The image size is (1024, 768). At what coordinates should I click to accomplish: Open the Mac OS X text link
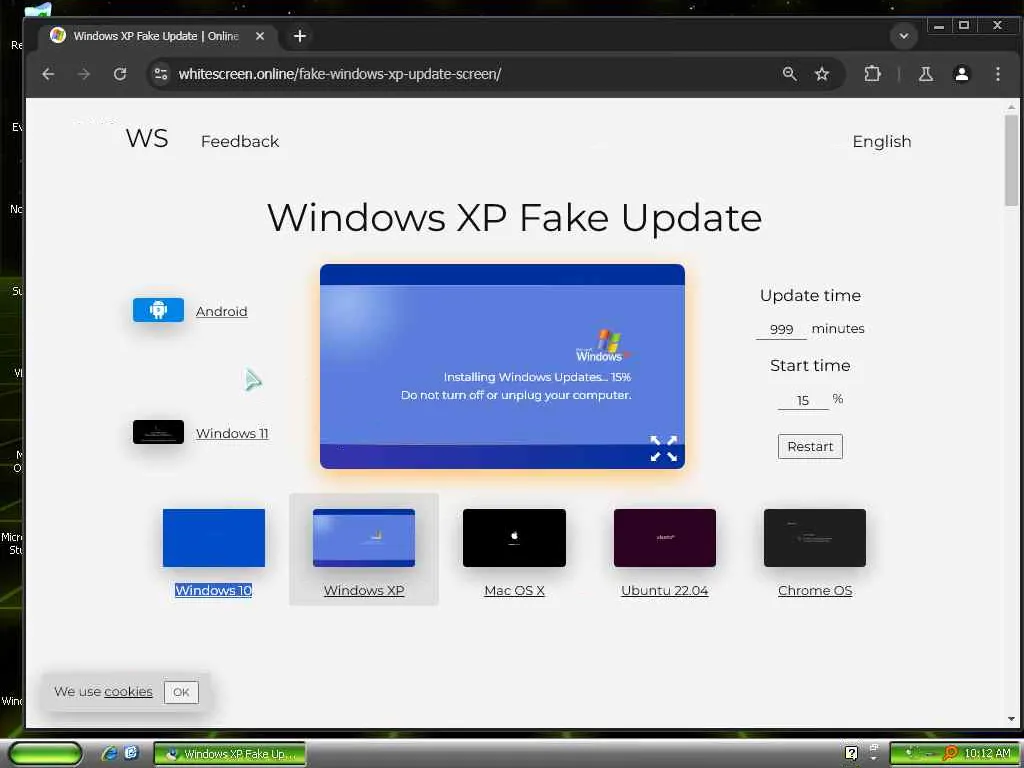[514, 590]
